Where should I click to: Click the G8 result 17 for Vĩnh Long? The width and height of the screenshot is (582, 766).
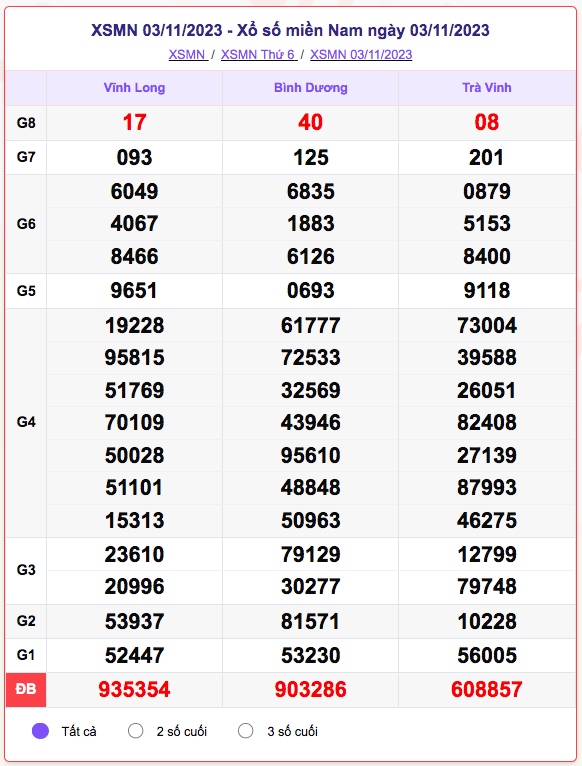[x=134, y=123]
